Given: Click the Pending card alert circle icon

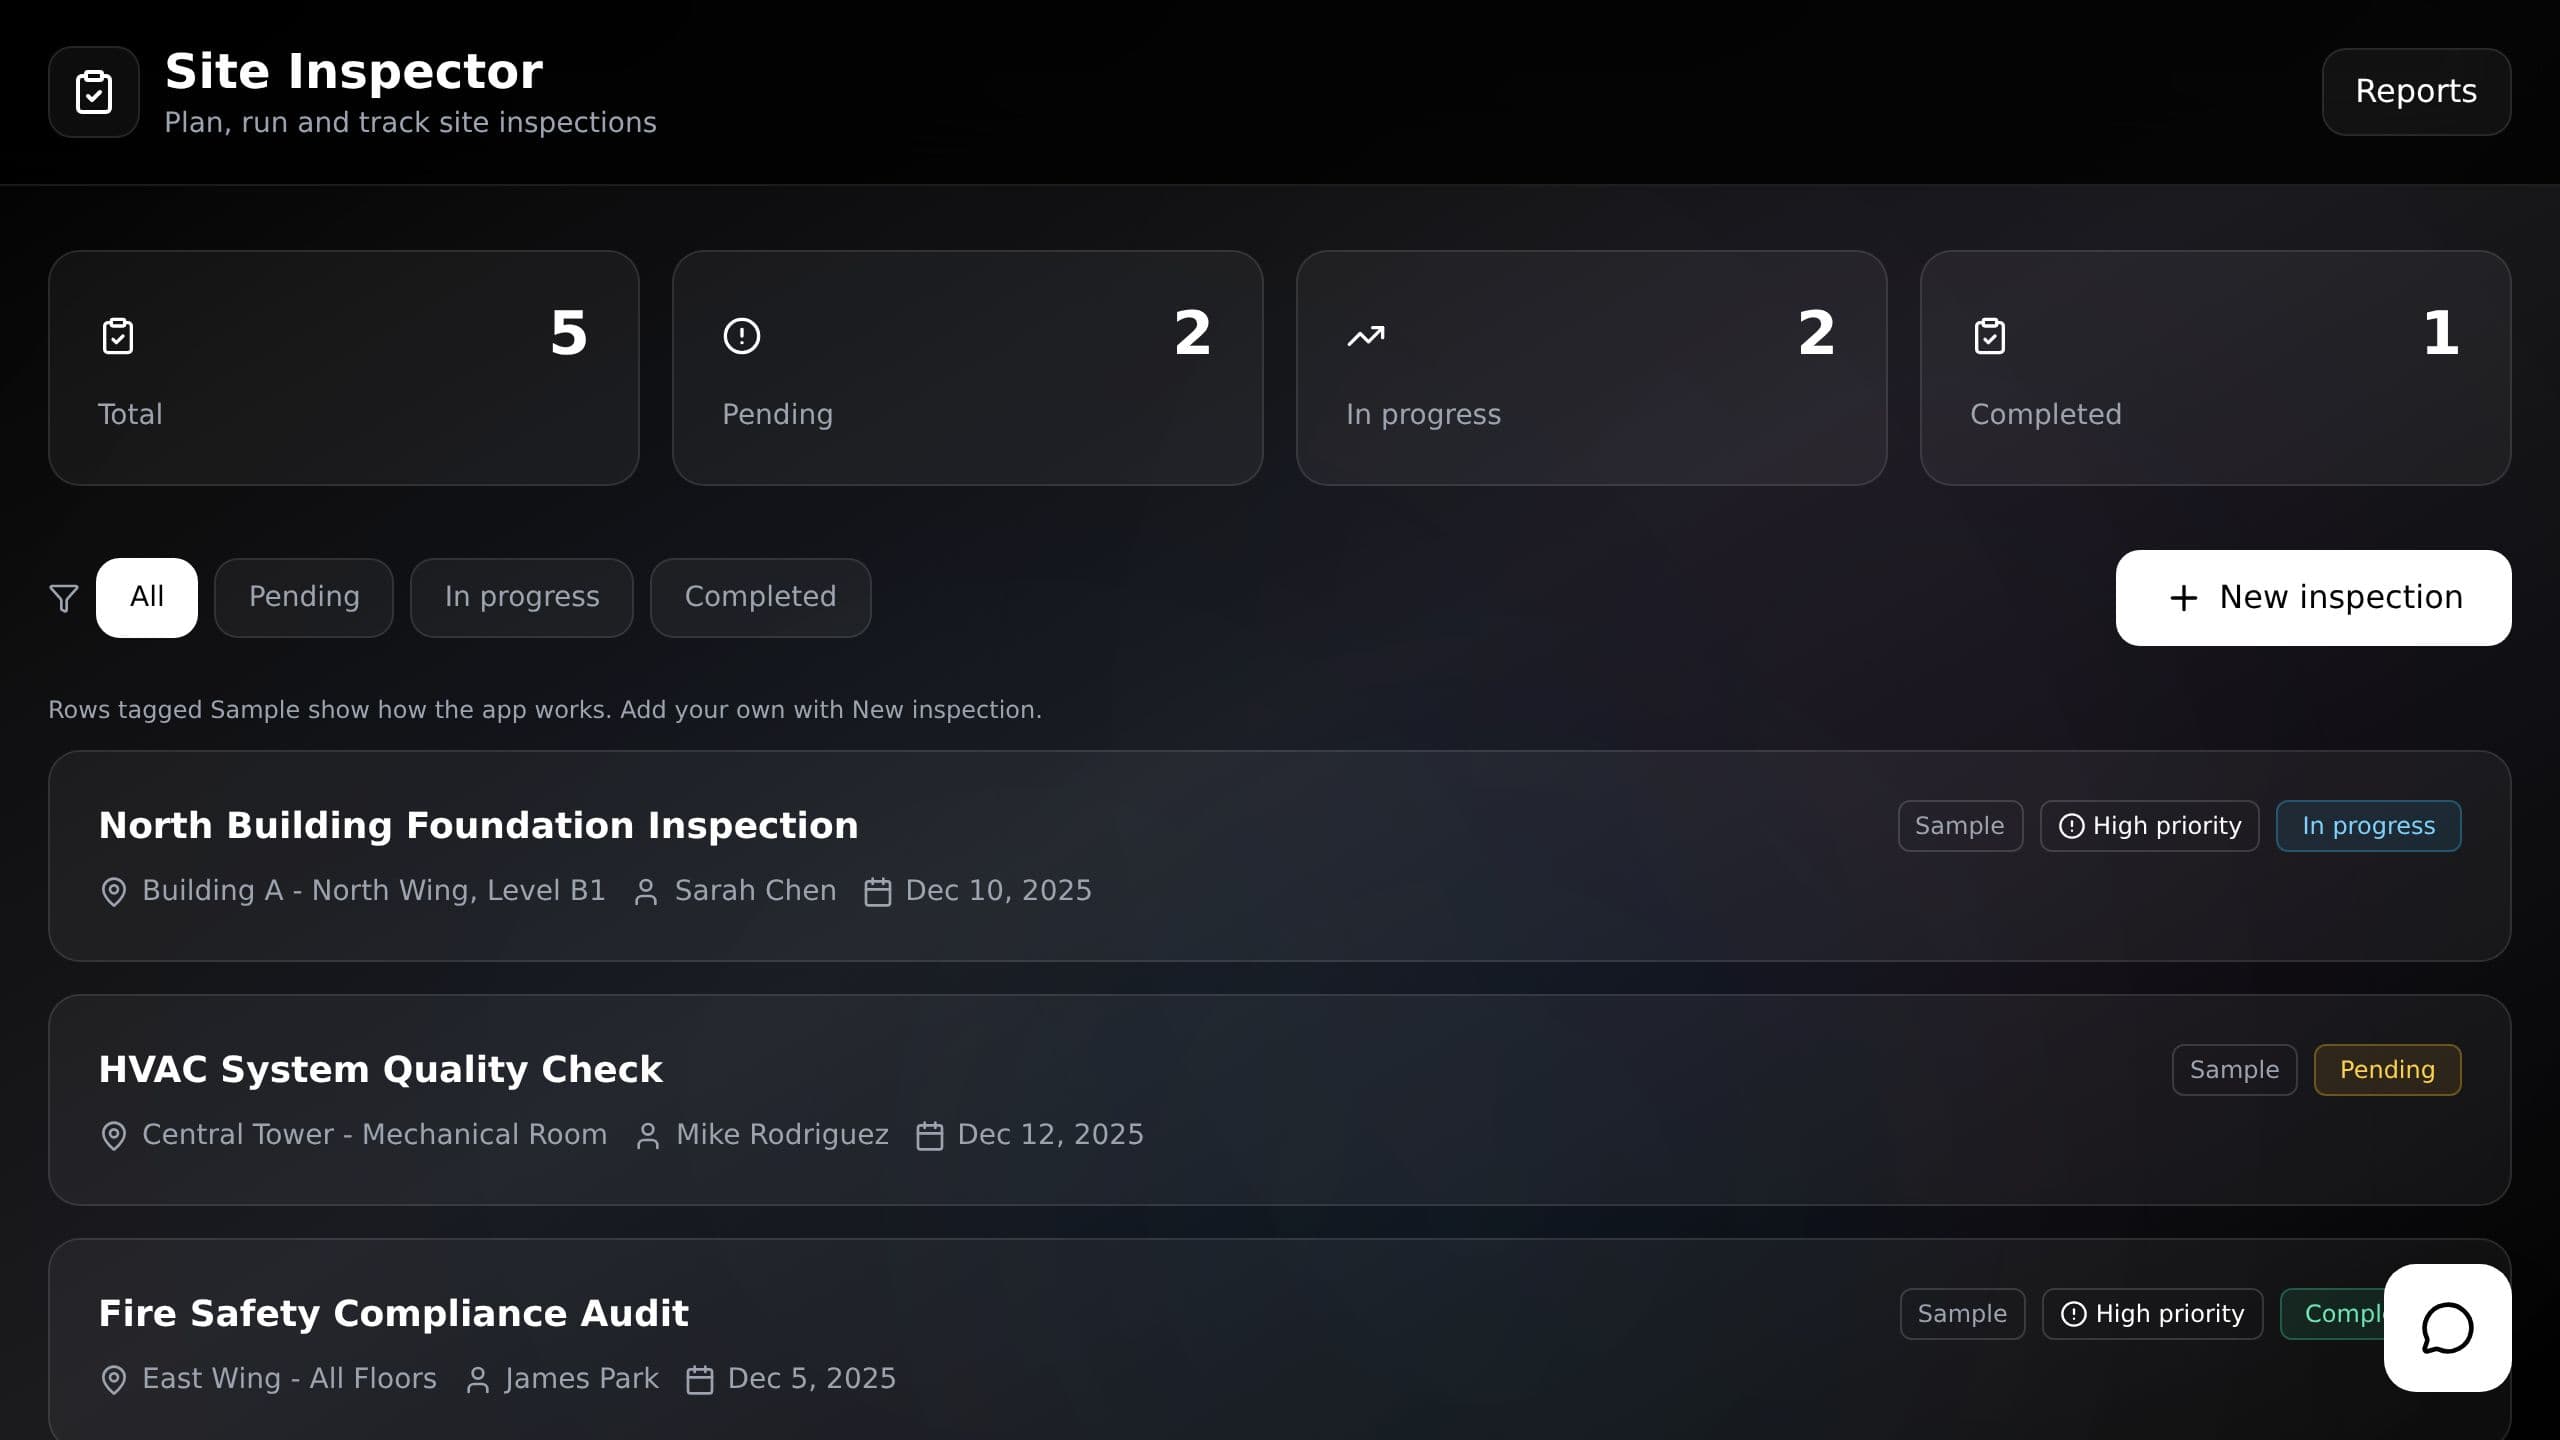Looking at the screenshot, I should 742,336.
